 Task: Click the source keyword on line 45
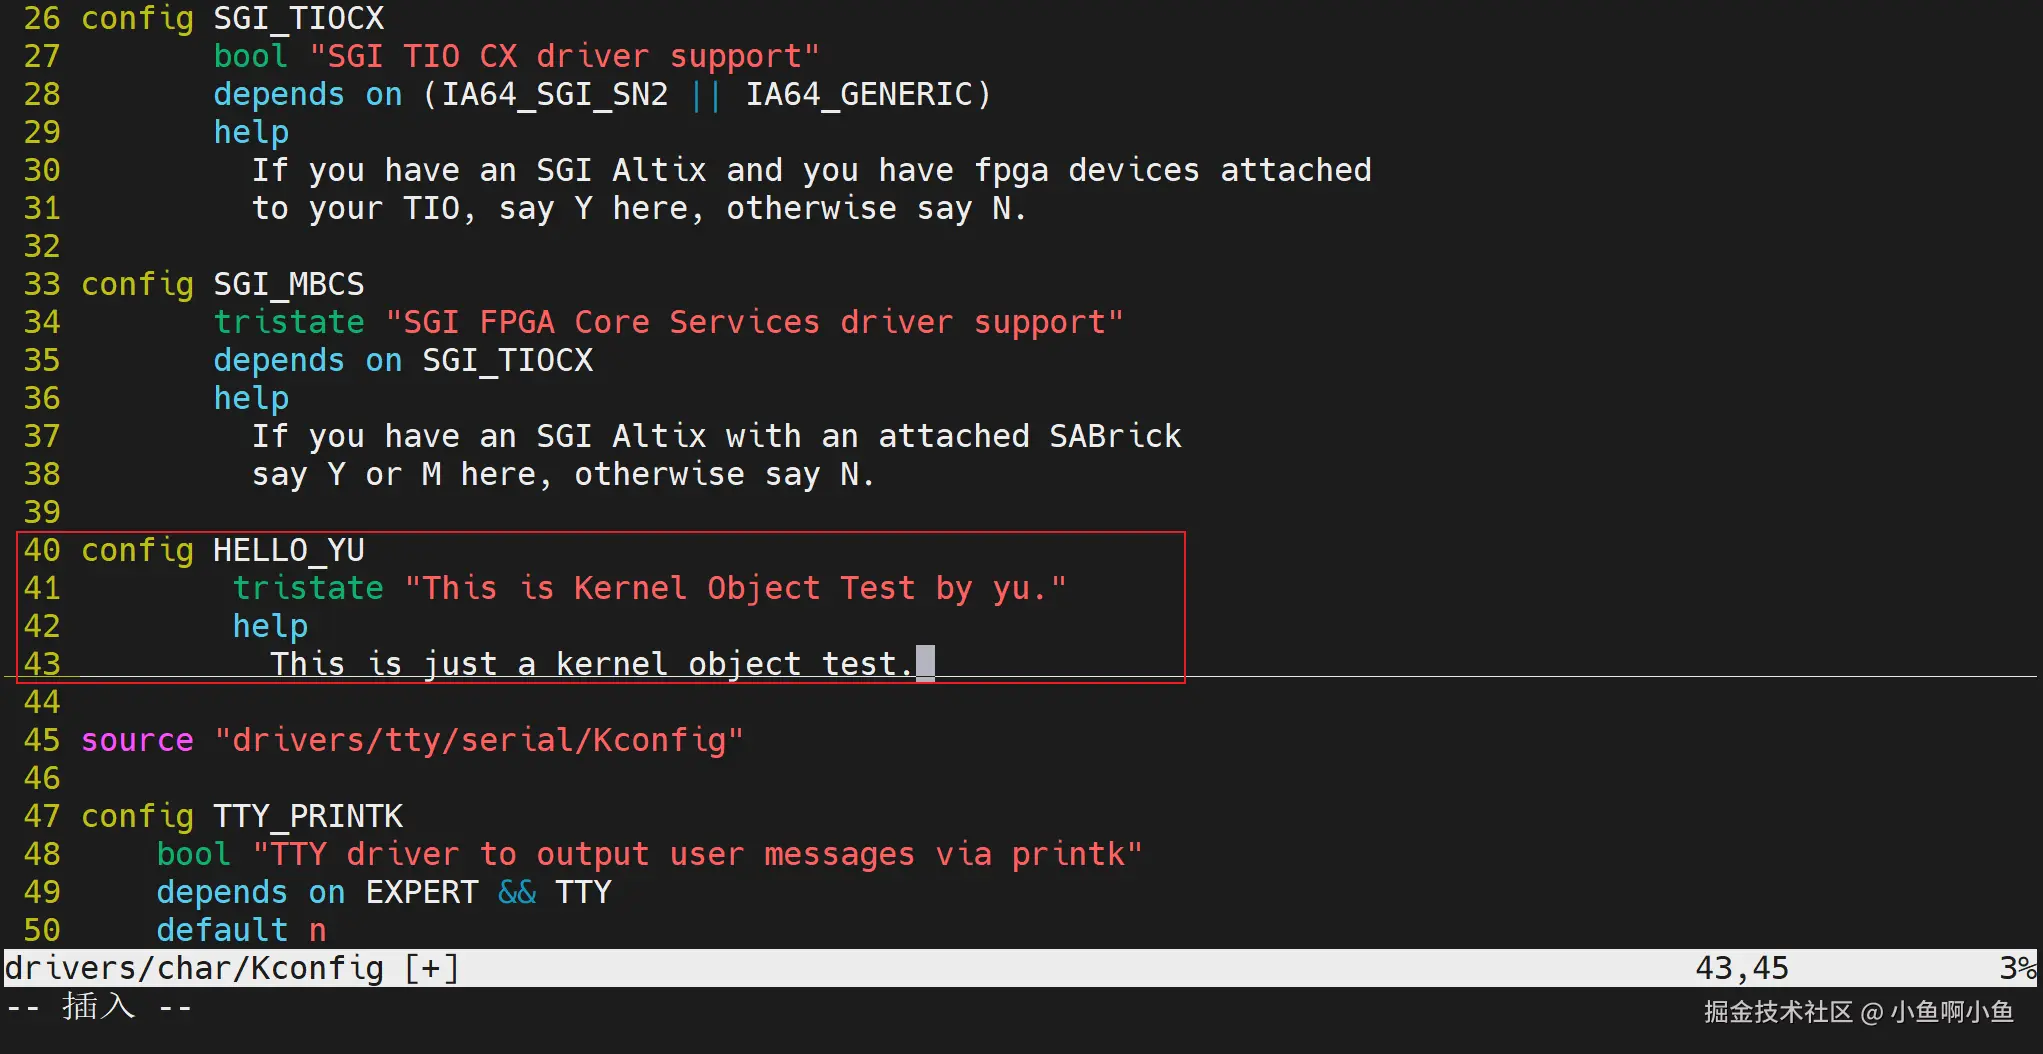[137, 740]
